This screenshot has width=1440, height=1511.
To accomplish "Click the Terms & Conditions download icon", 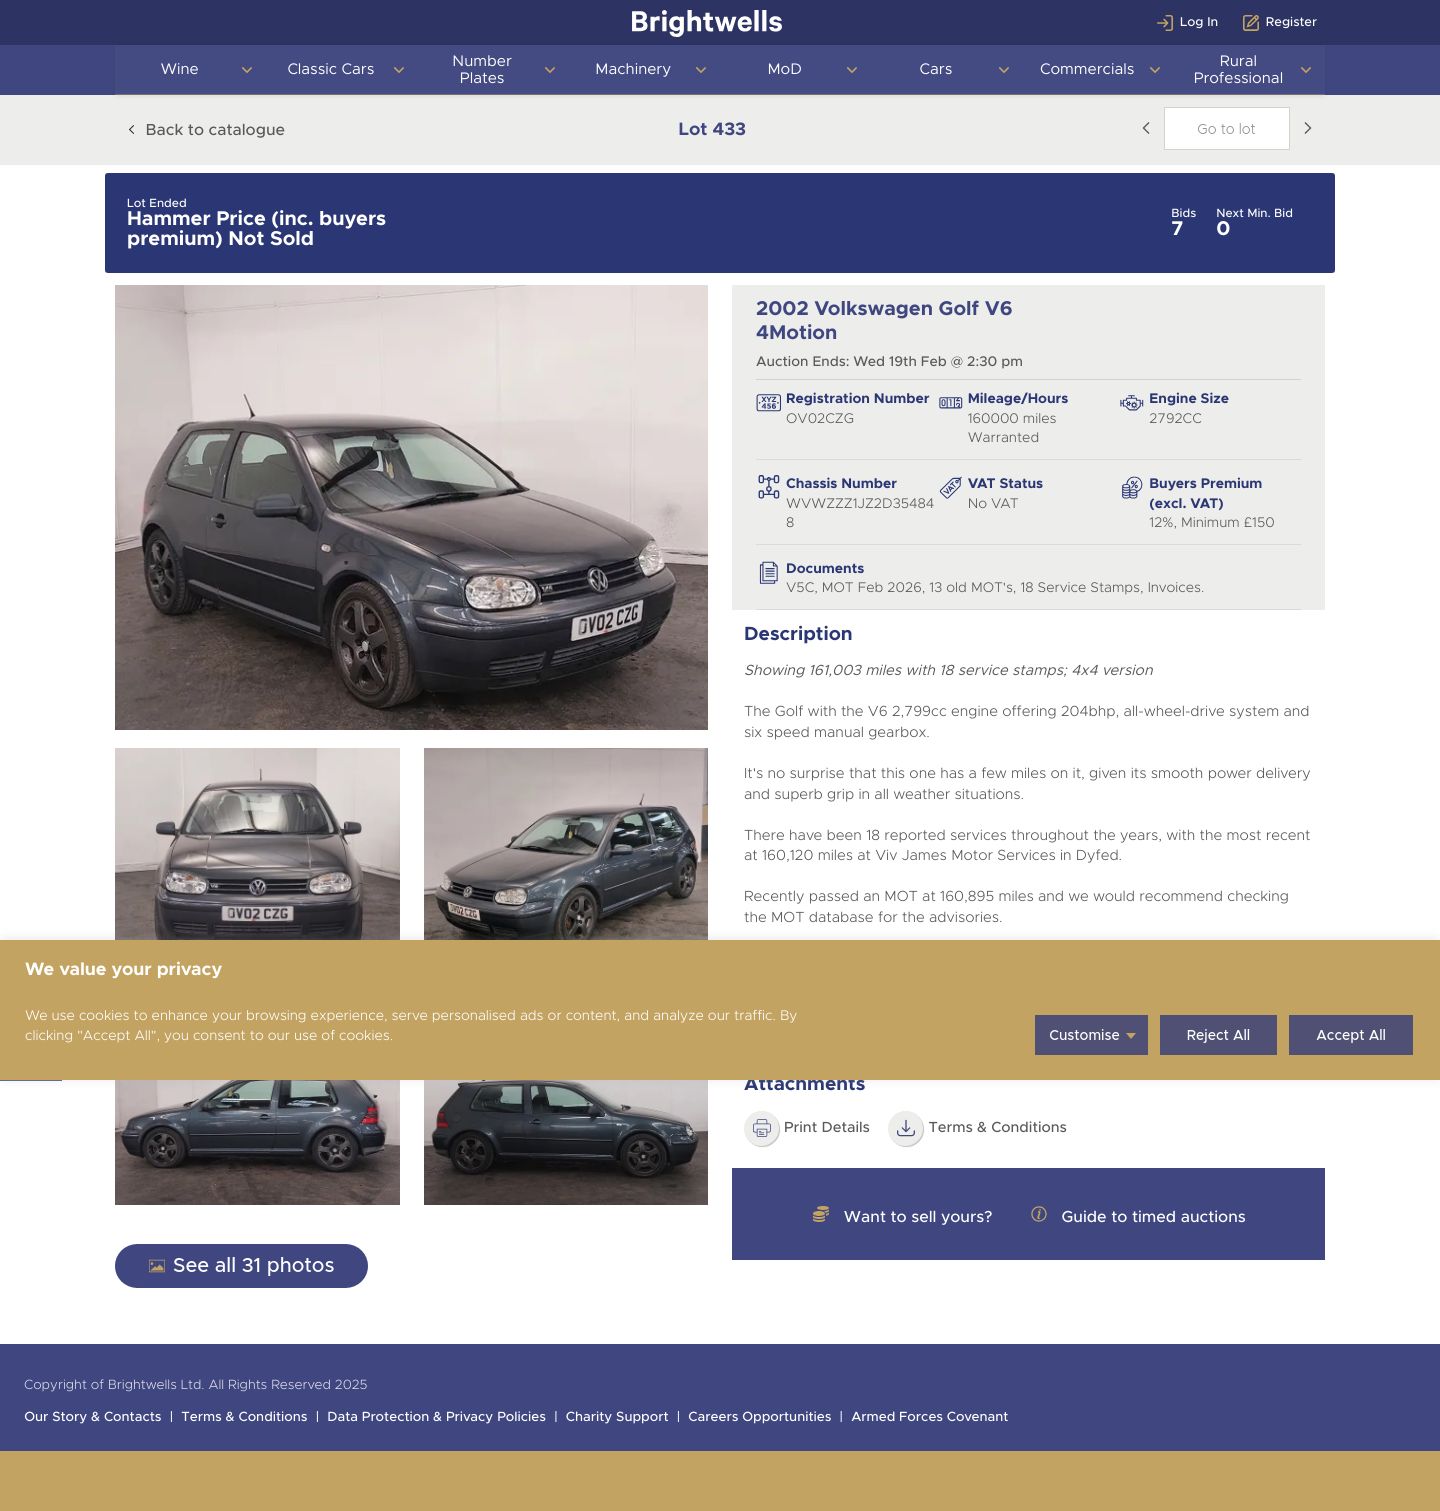I will (x=906, y=1128).
